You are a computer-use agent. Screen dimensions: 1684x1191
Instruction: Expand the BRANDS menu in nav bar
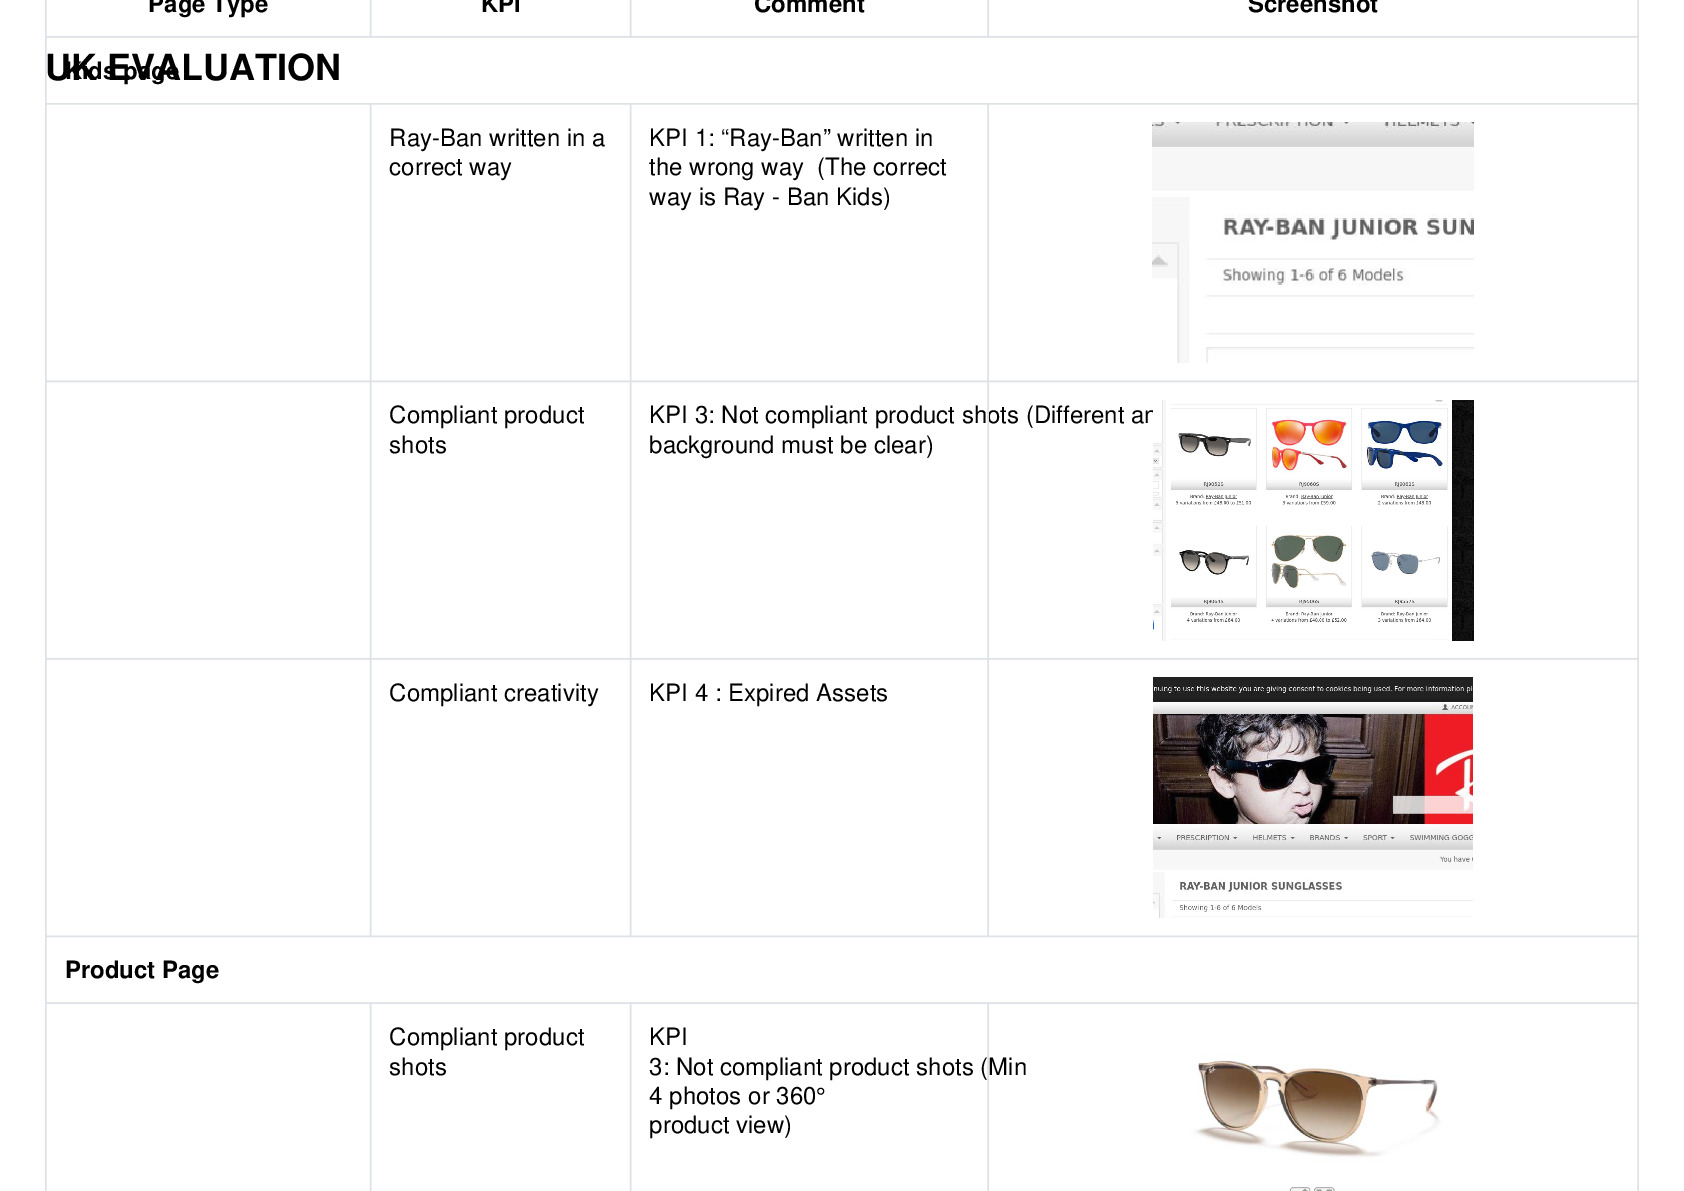pos(1328,838)
